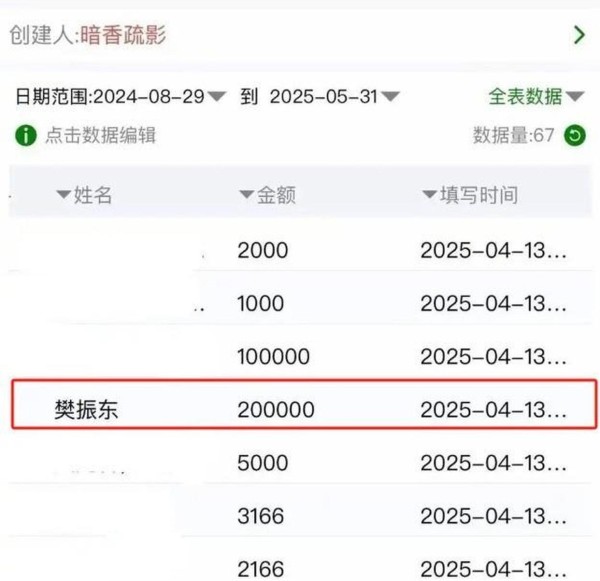Image resolution: width=600 pixels, height=581 pixels.
Task: Click the 3166 amount cell
Action: coord(261,516)
